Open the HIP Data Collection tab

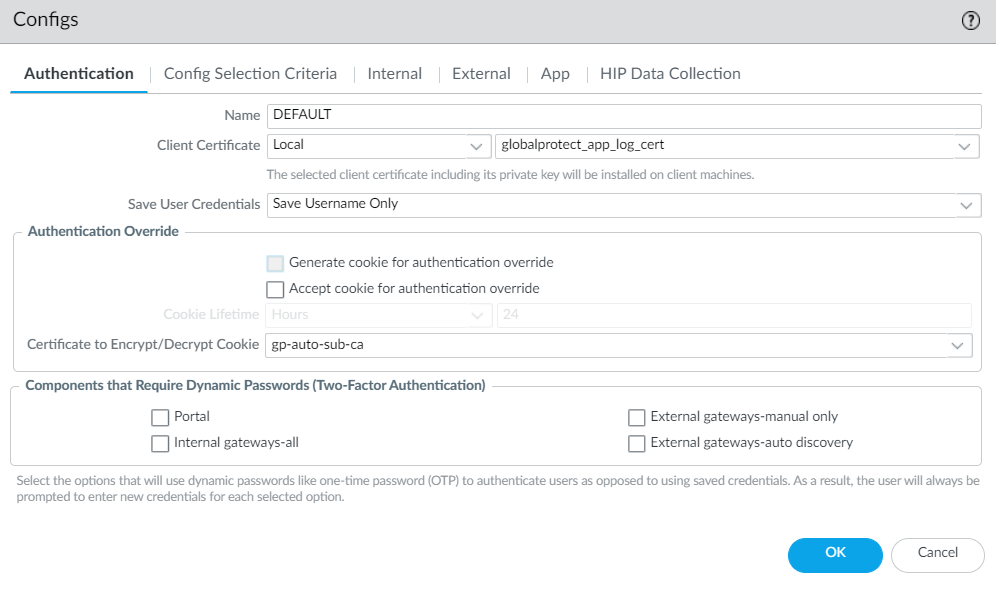coord(670,74)
